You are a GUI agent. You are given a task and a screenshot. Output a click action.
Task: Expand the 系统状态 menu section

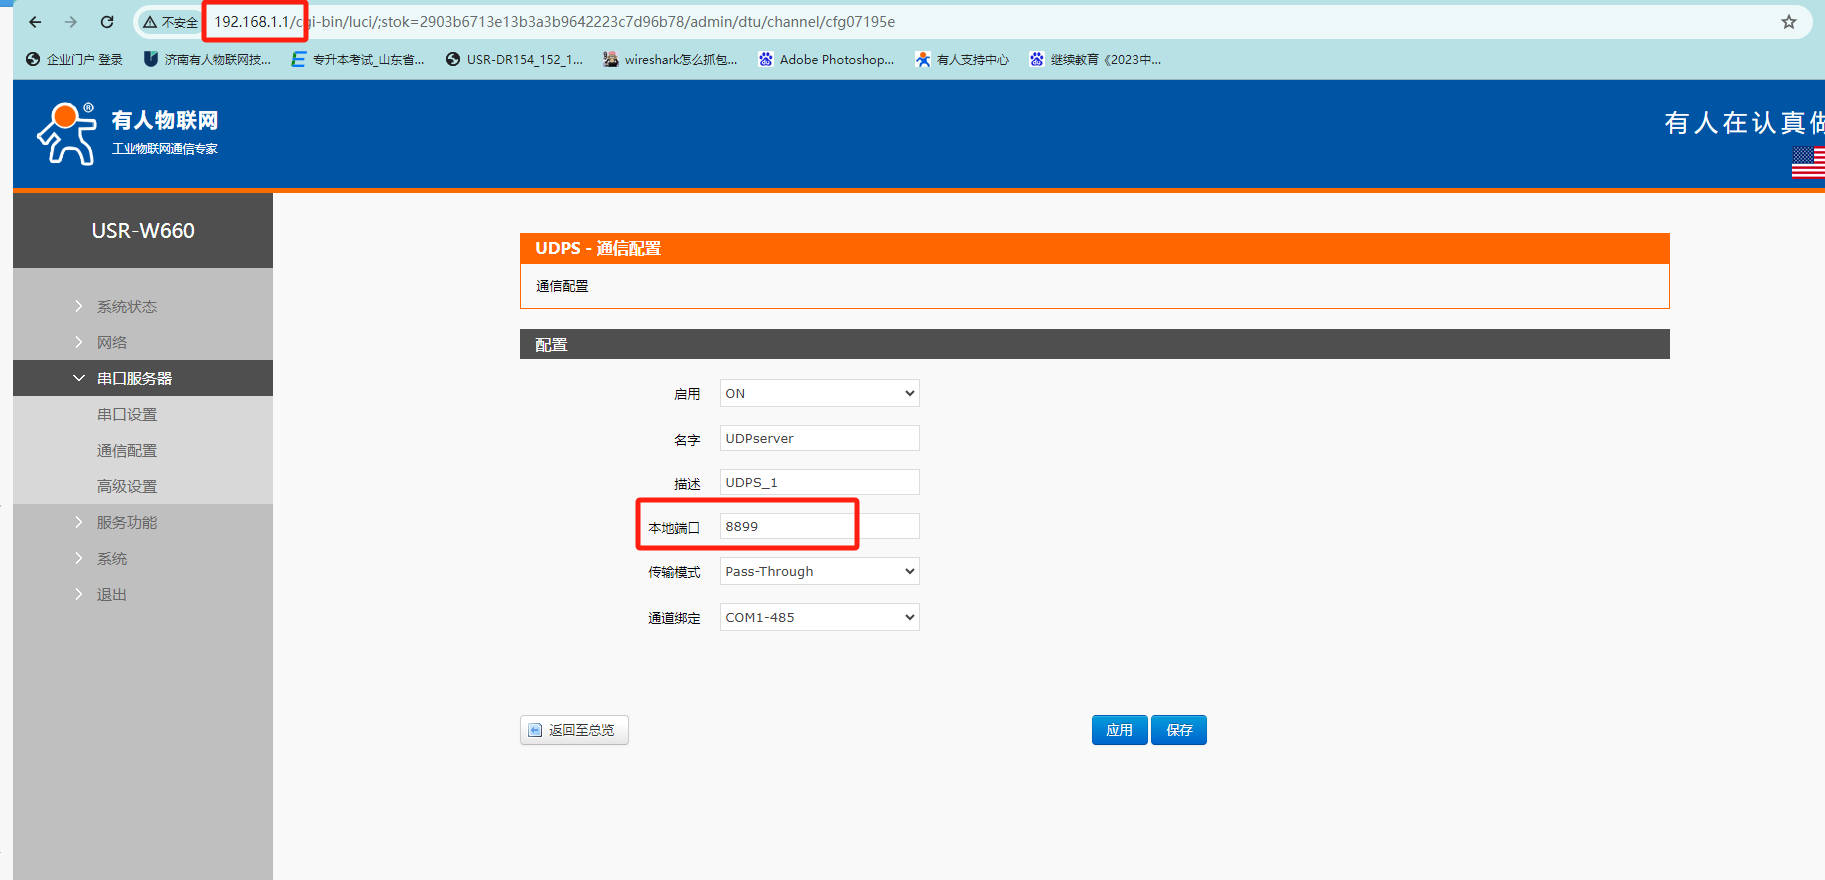point(127,306)
